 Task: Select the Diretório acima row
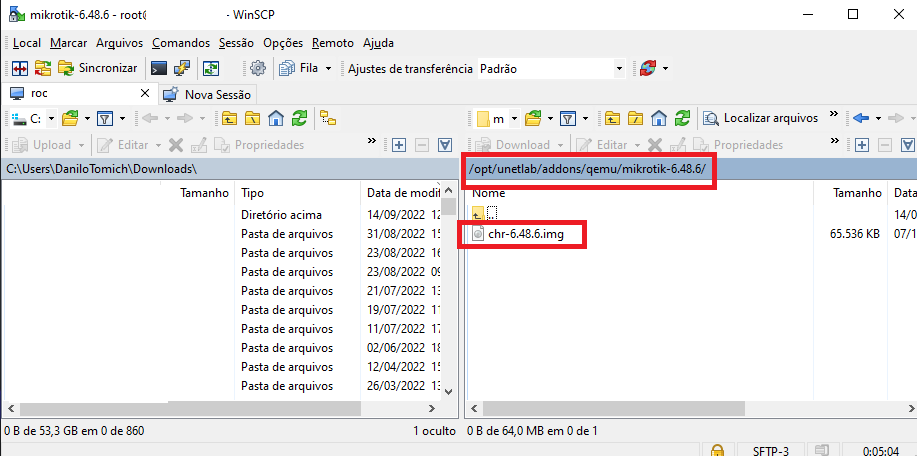pos(281,215)
